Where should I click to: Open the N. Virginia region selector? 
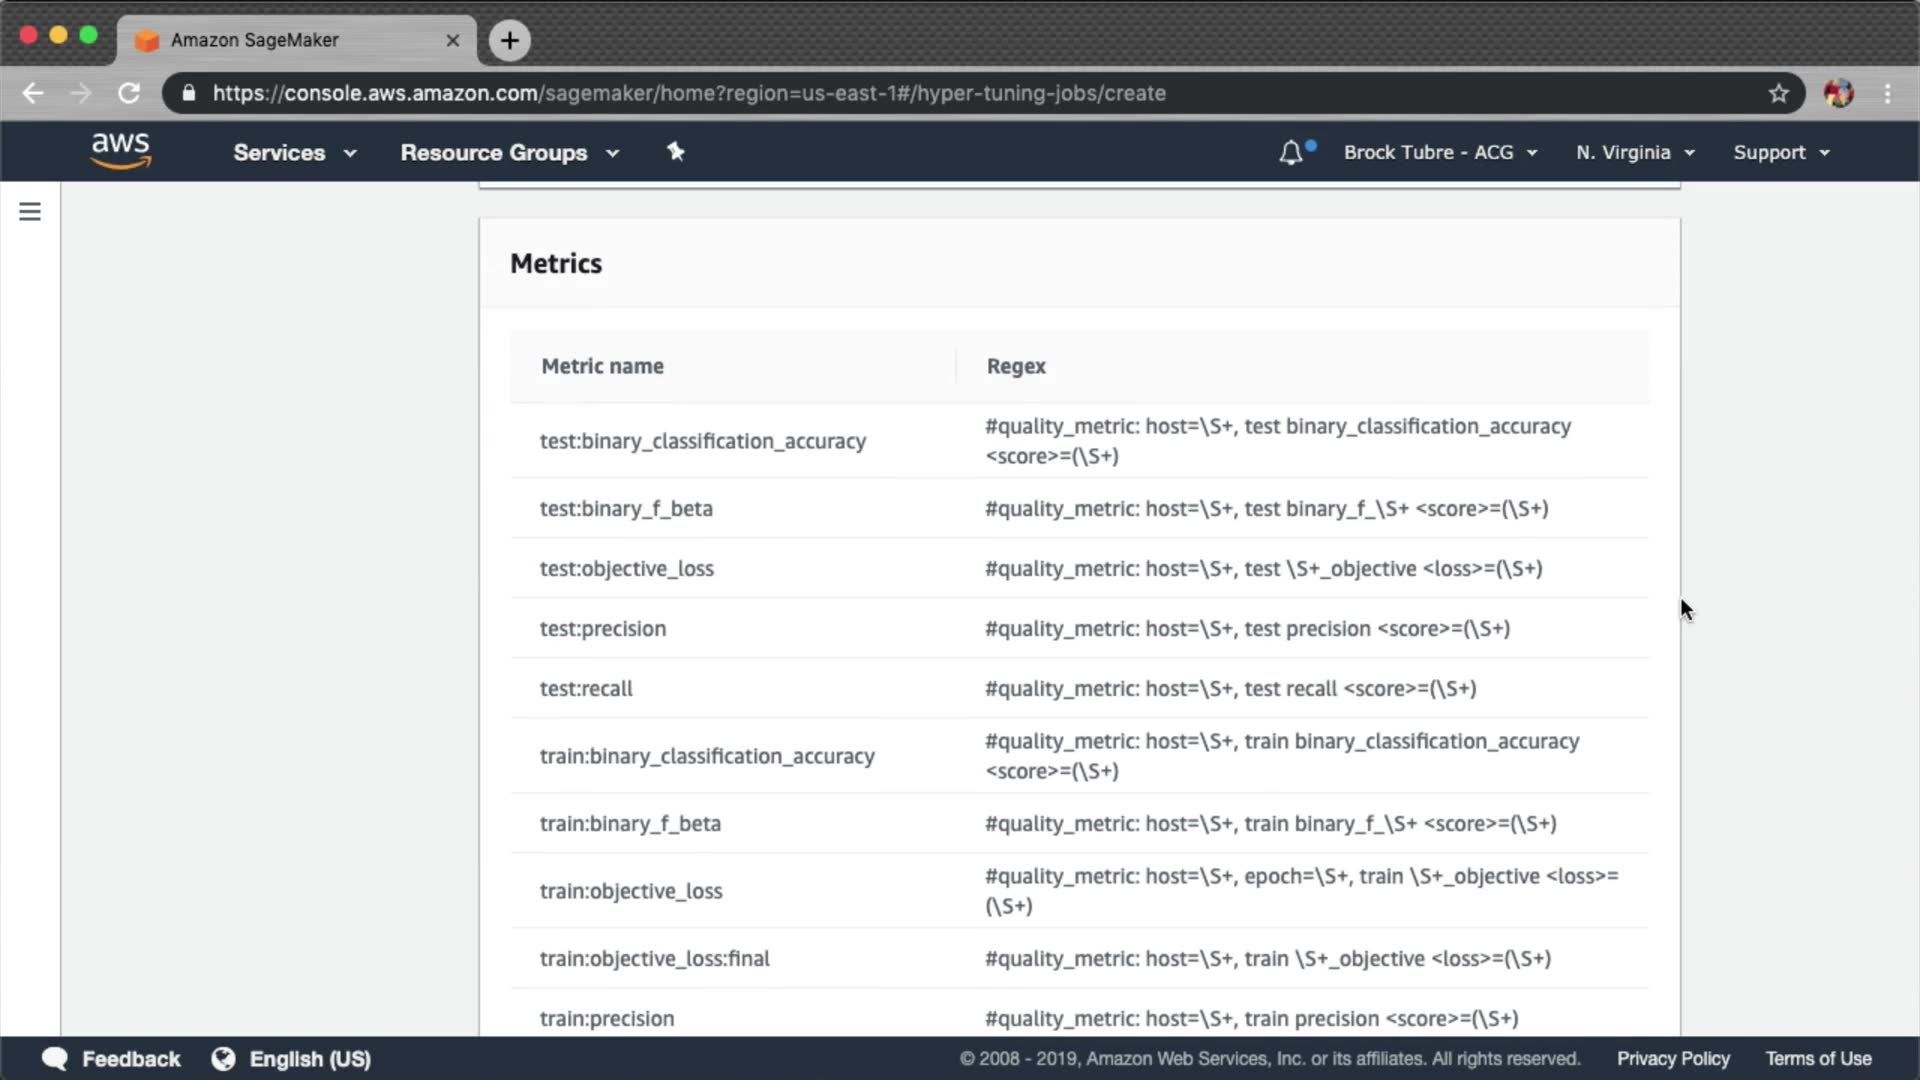pos(1635,153)
